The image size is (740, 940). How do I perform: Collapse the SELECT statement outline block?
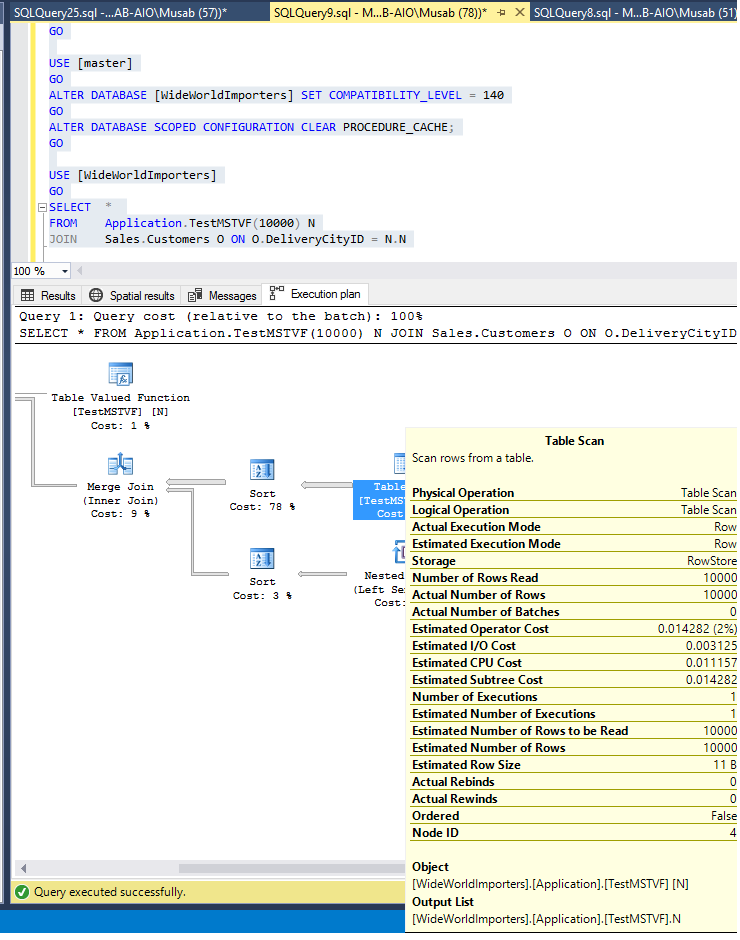[41, 207]
